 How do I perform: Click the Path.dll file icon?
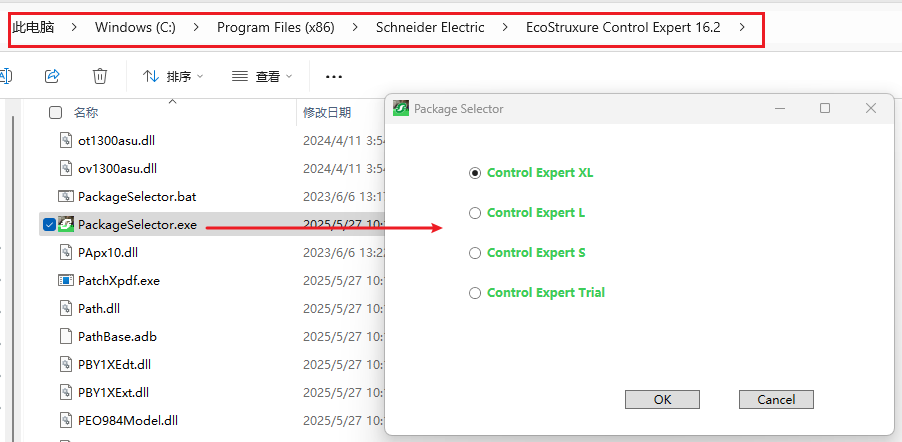click(x=66, y=308)
